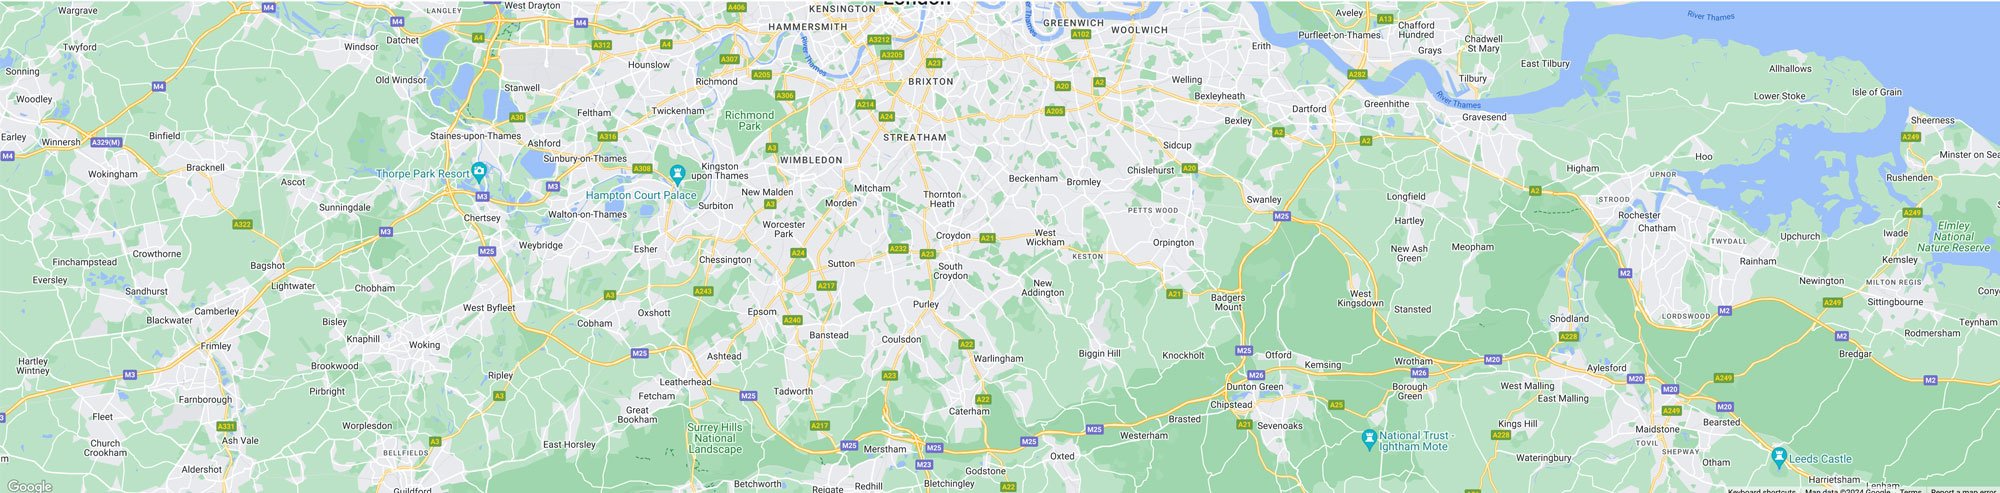
Task: Select the Isle of Grain label
Action: [x=1877, y=92]
